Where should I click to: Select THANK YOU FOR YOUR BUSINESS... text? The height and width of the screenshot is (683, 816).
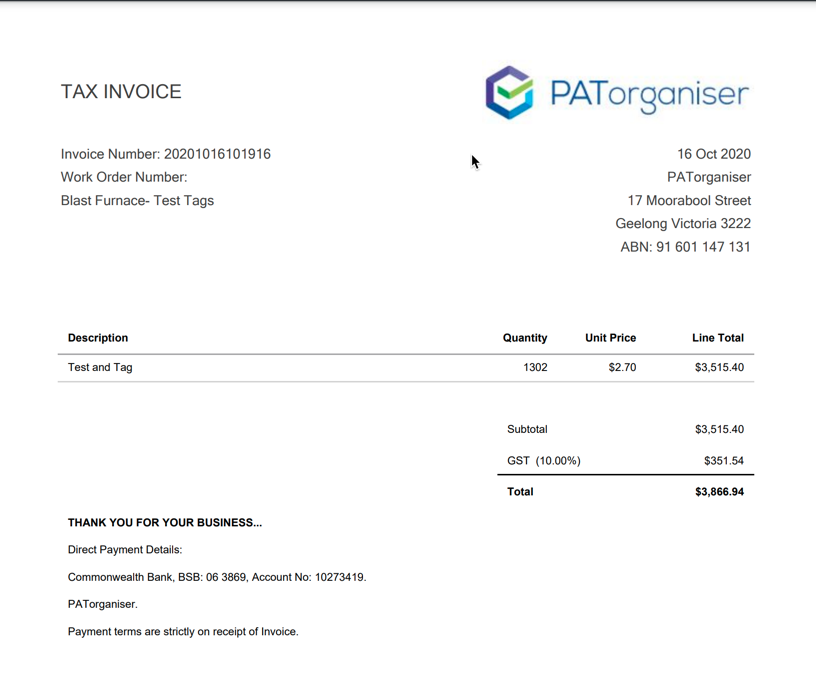click(165, 523)
